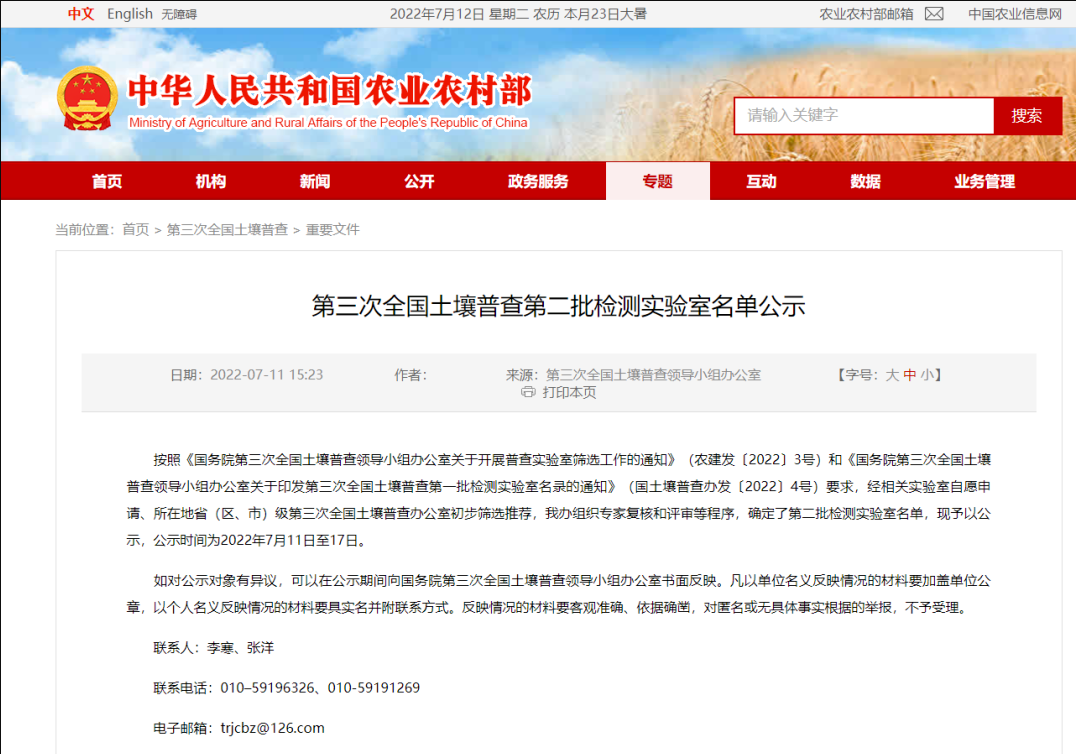This screenshot has height=754, width=1076.
Task: Open 农业农村部邮箱 mailbox link
Action: pos(866,14)
